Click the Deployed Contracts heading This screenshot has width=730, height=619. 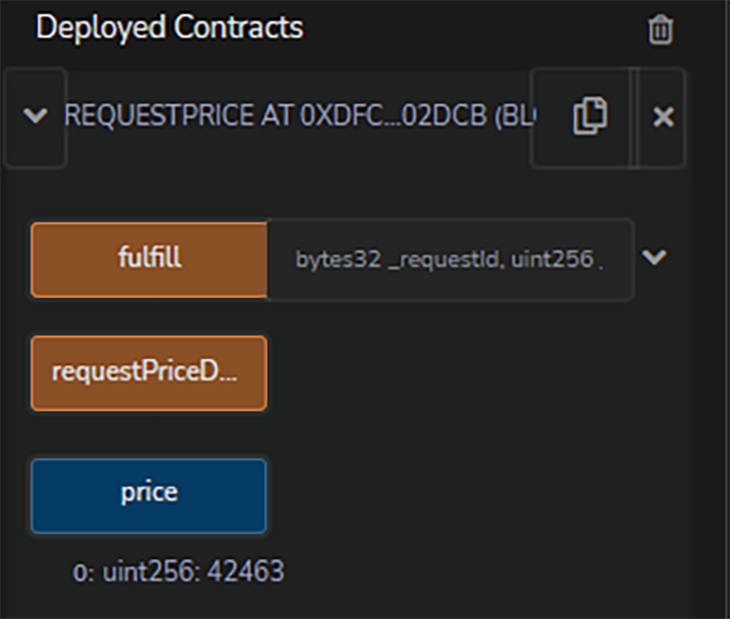[x=169, y=27]
